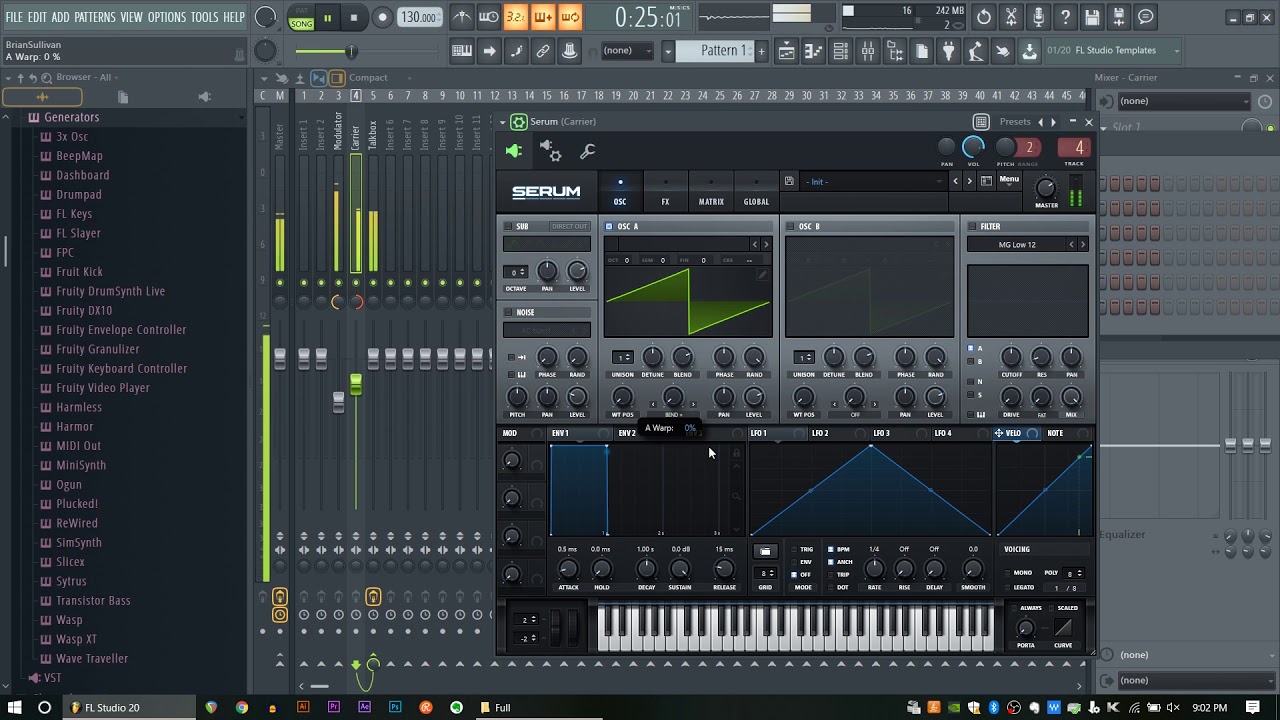Disable the OSC A checkbox
The height and width of the screenshot is (720, 1280).
point(609,227)
